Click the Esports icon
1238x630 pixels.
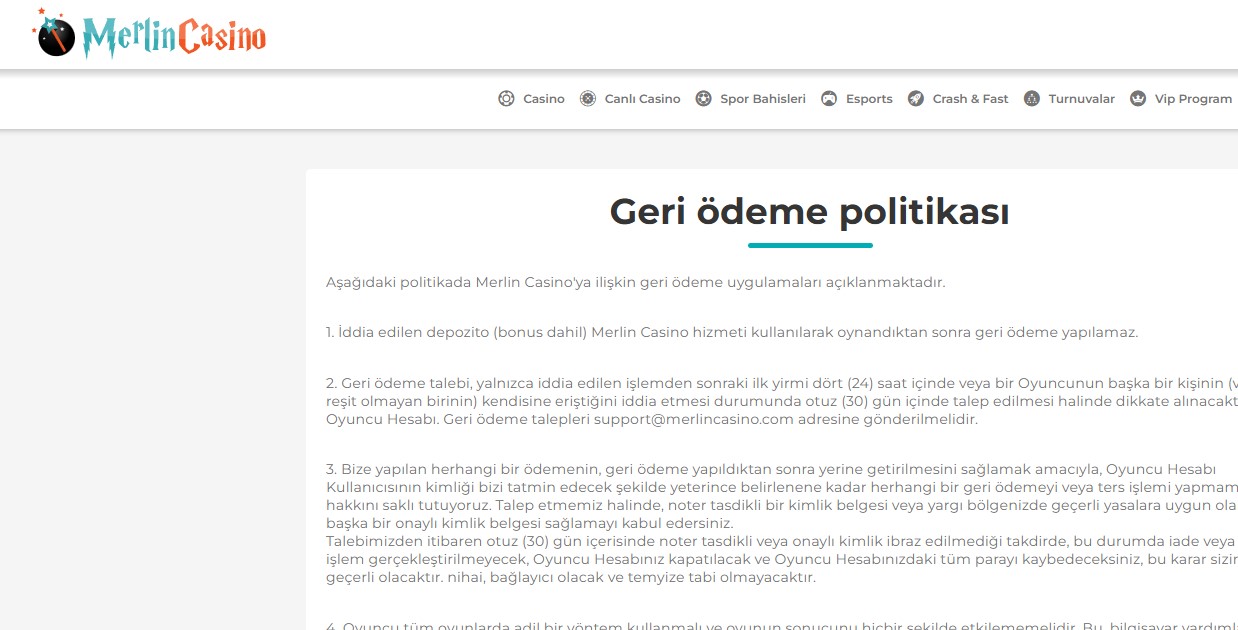tap(829, 99)
